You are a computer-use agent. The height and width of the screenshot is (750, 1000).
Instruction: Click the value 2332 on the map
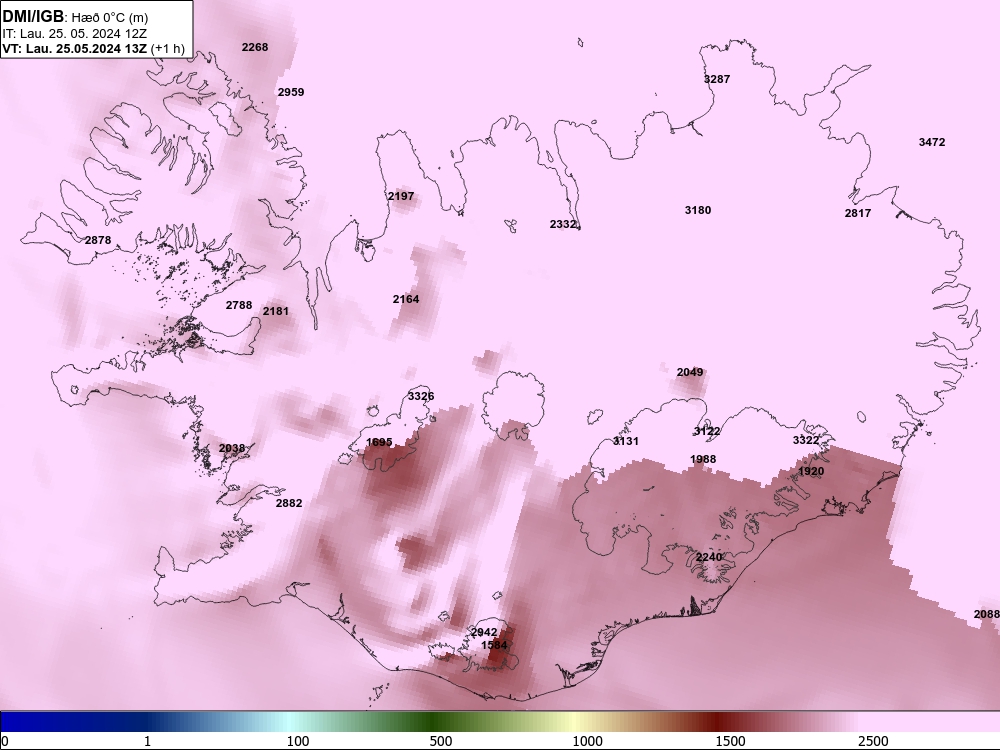(562, 224)
